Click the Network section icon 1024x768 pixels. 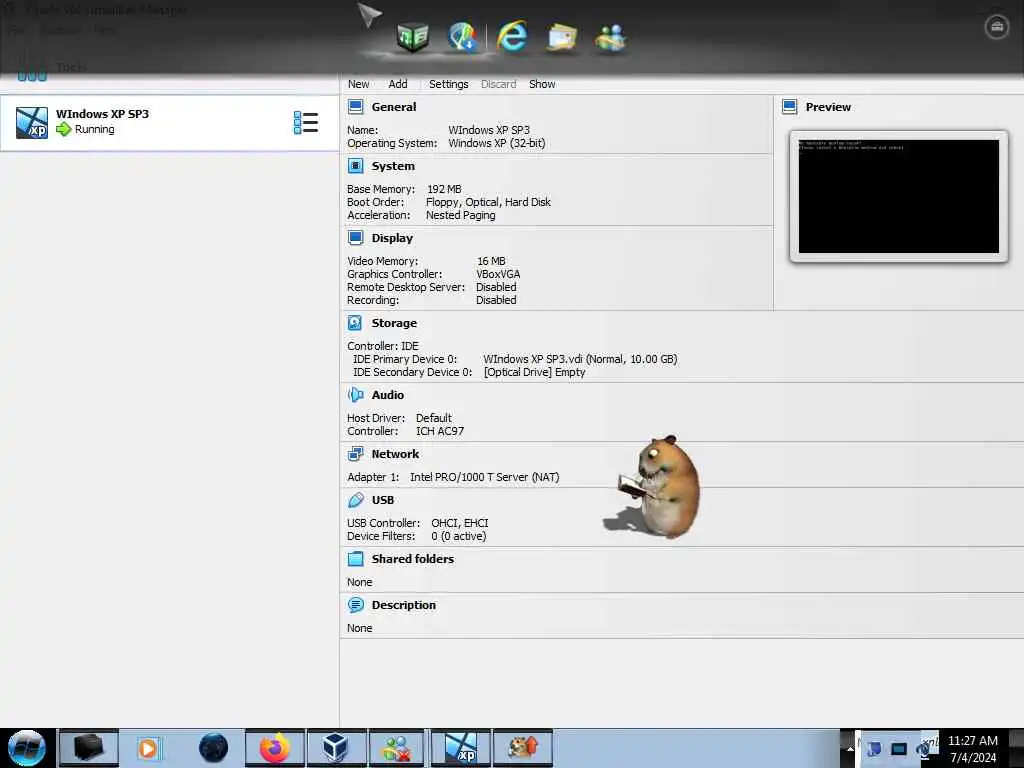point(355,455)
